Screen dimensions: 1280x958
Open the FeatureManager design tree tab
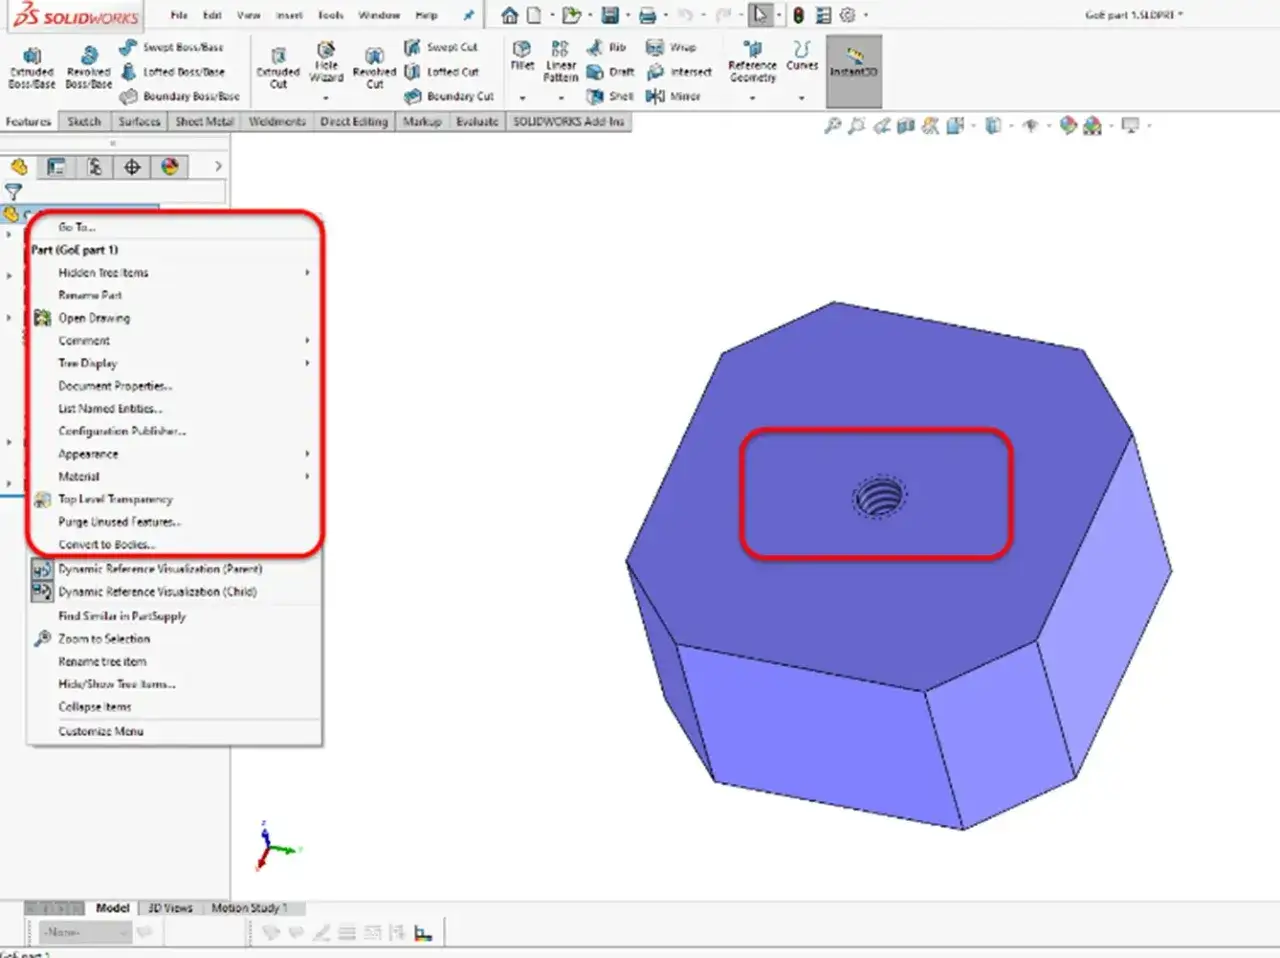pos(19,167)
